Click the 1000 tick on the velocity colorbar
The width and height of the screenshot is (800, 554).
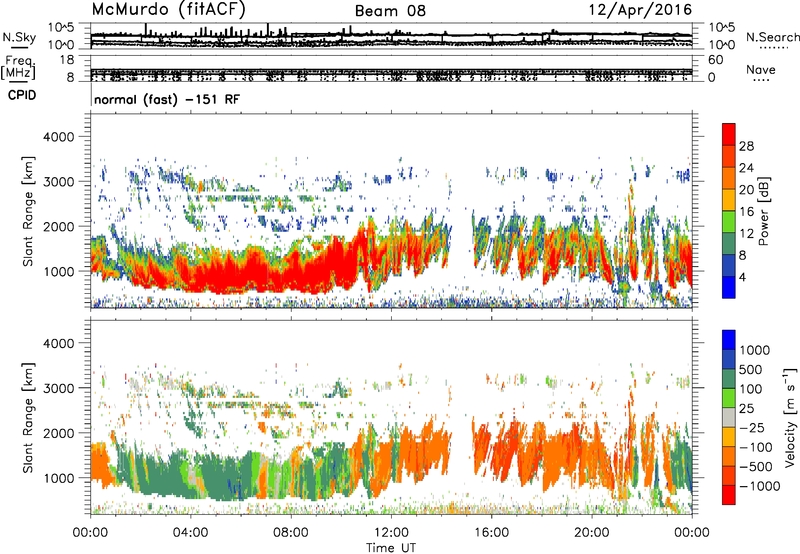pos(755,350)
